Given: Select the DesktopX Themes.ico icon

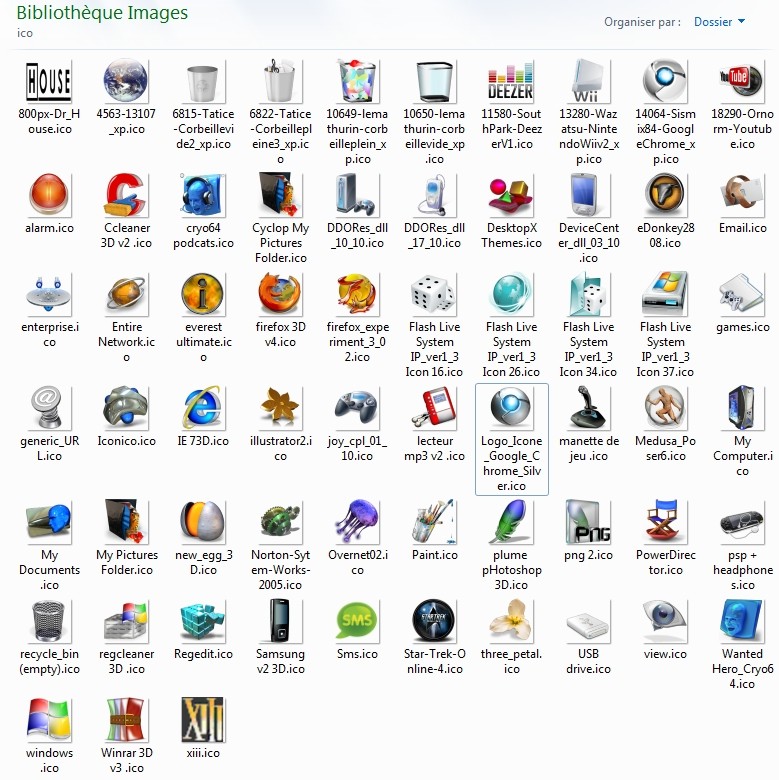Looking at the screenshot, I should [x=511, y=195].
